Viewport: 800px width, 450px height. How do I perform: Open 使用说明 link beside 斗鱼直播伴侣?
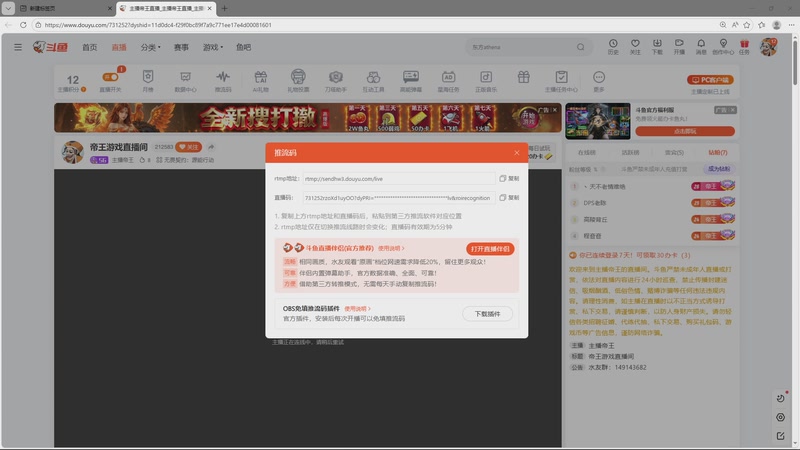tap(391, 248)
